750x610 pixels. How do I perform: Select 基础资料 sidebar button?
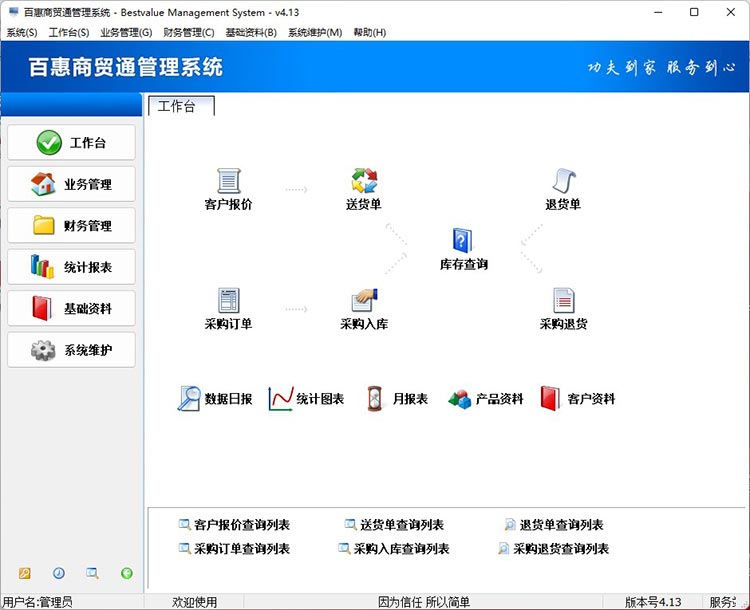[x=71, y=309]
